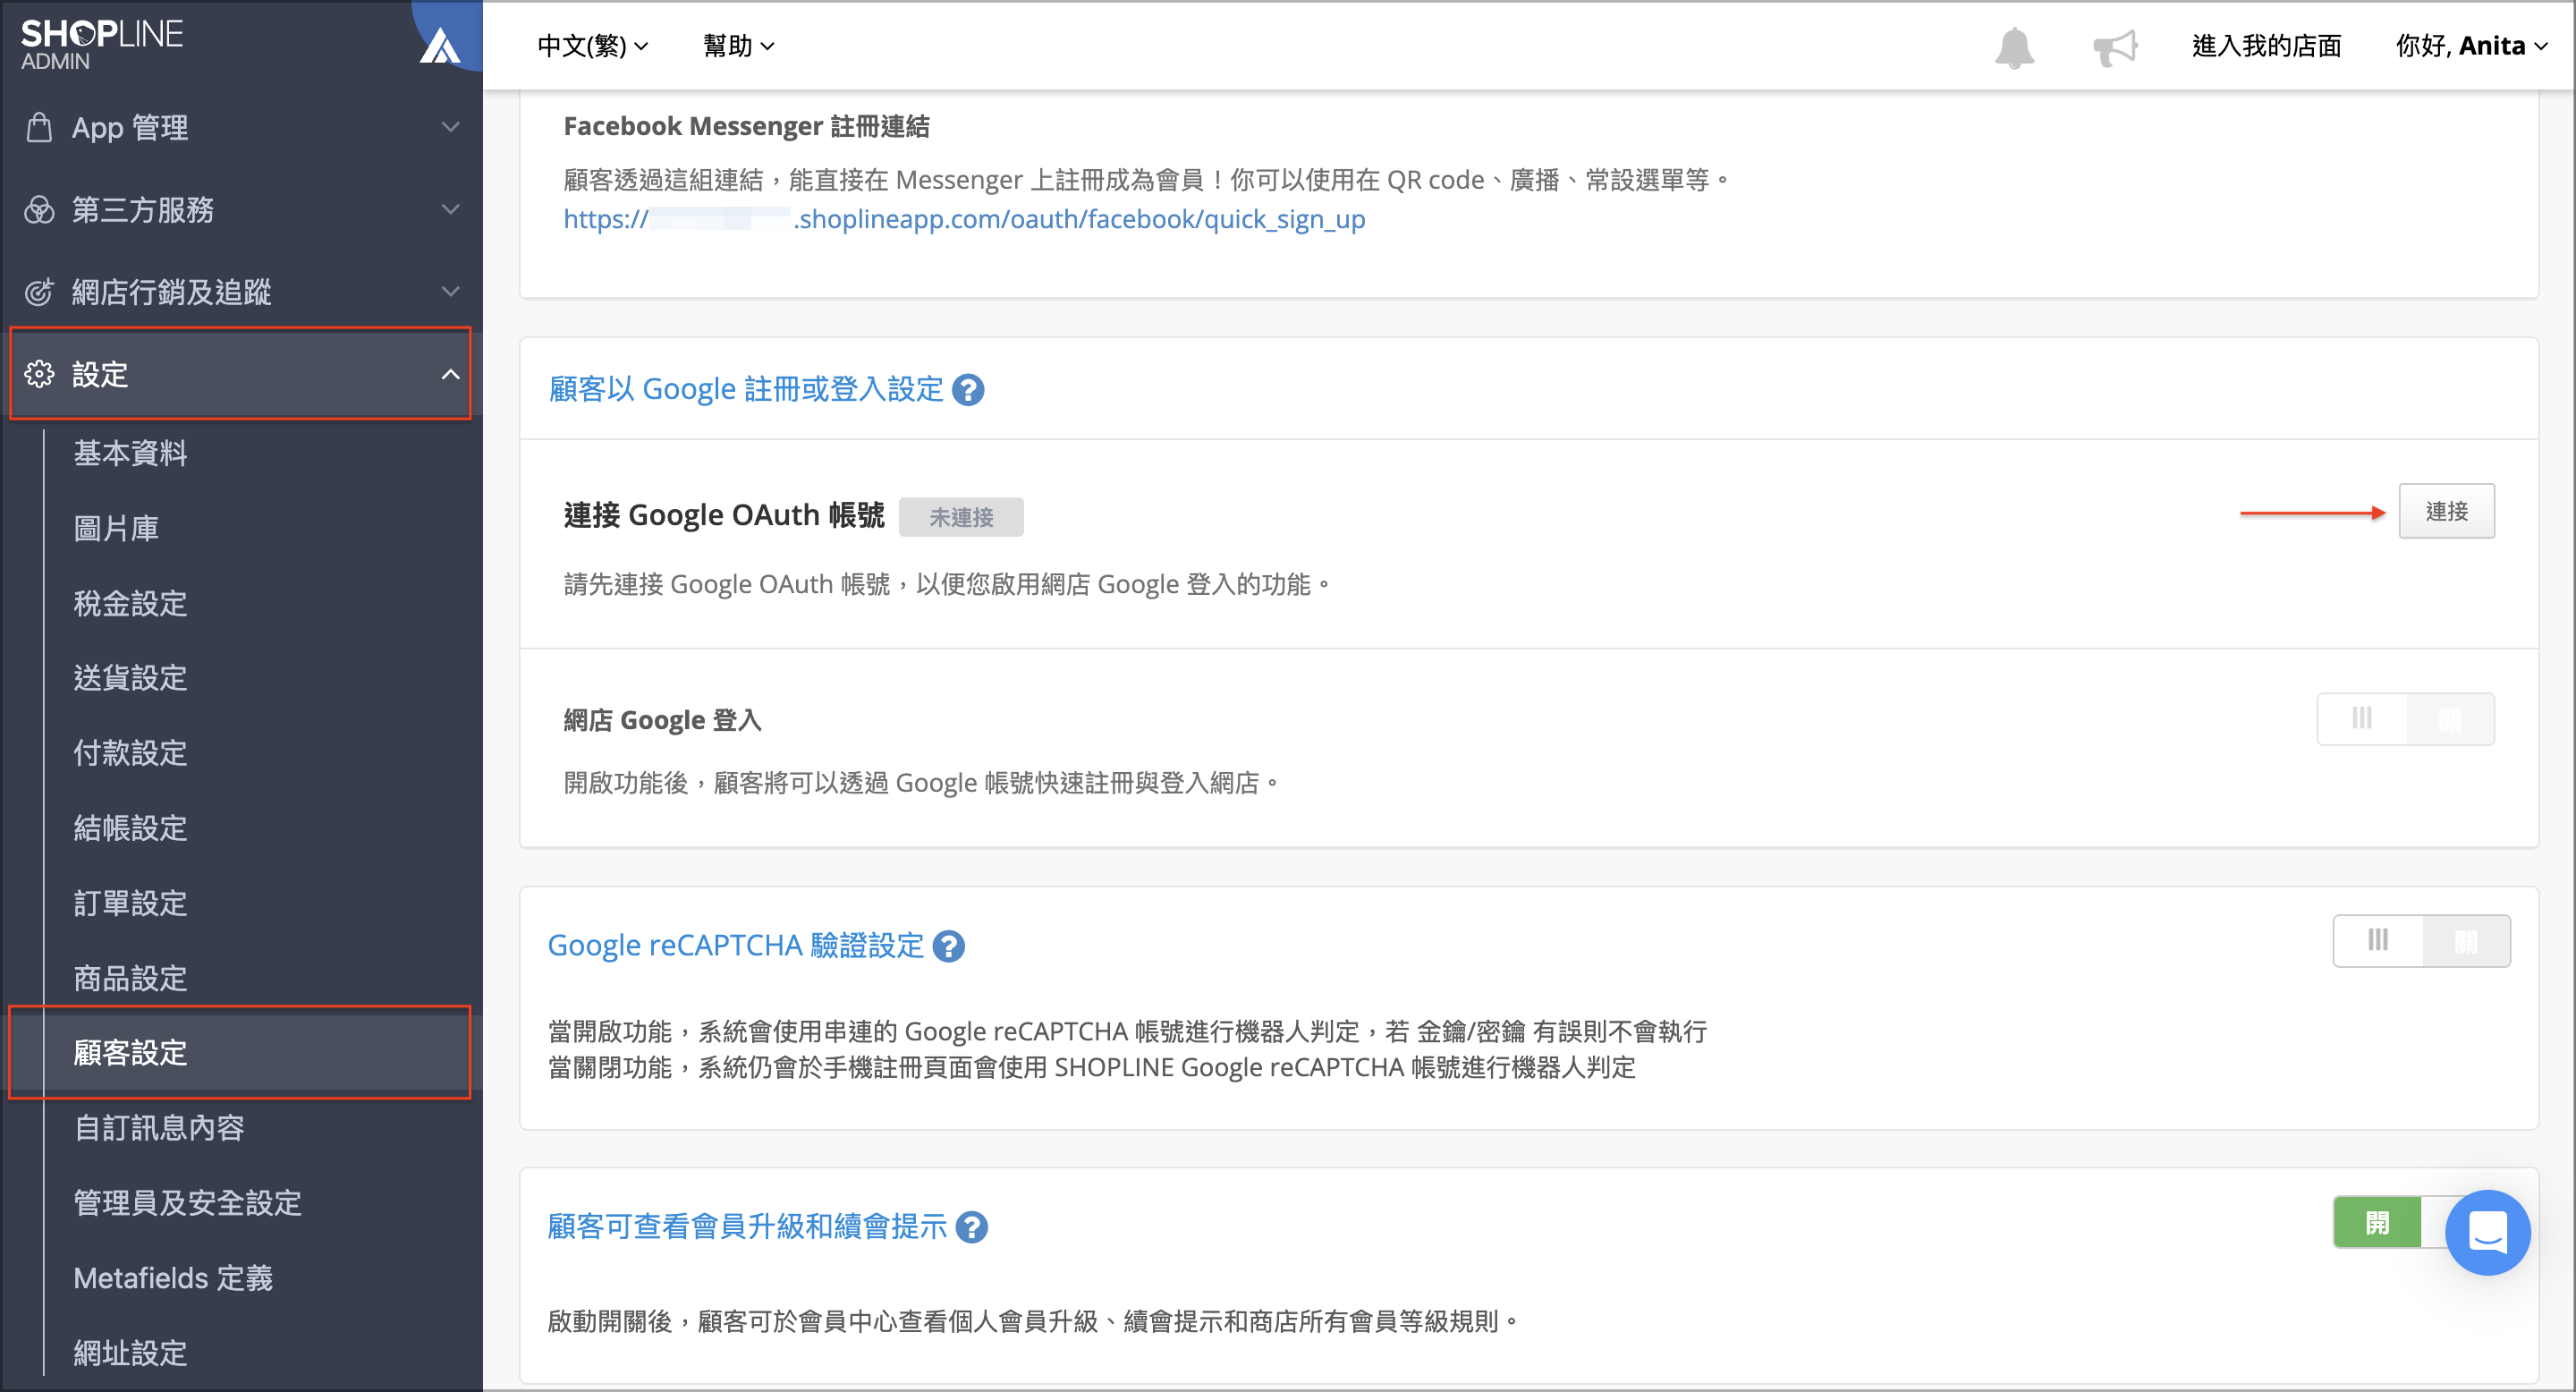
Task: Open 基本資料 settings
Action: point(130,453)
